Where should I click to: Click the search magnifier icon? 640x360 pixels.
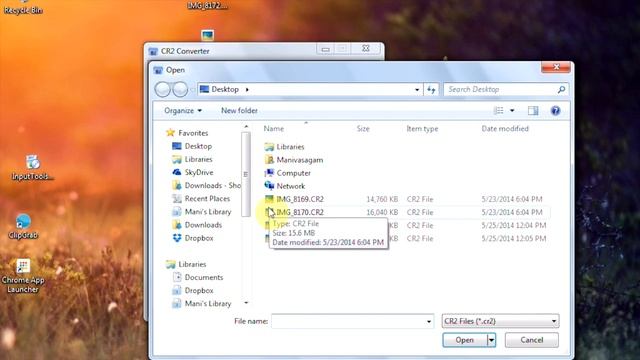click(561, 89)
